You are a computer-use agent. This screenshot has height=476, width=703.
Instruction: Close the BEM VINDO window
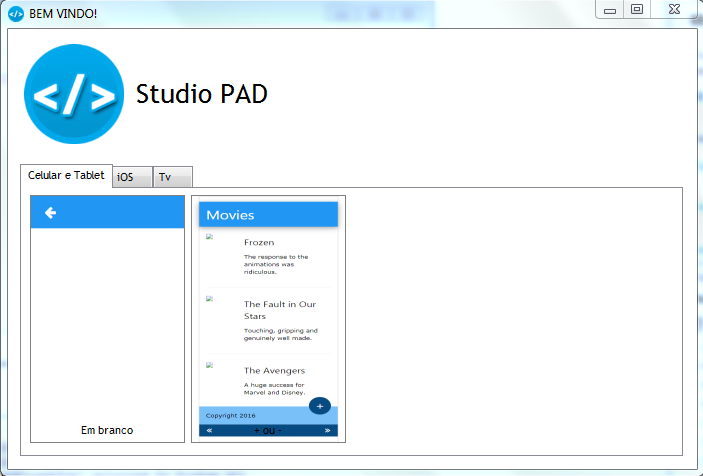(674, 9)
